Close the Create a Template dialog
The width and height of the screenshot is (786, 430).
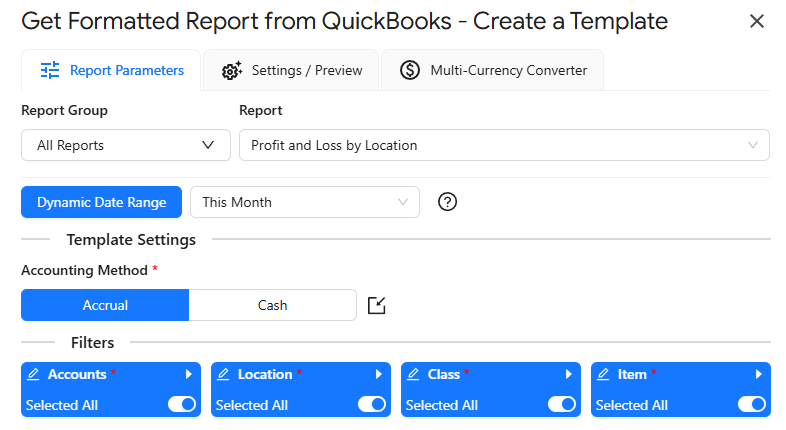click(x=756, y=21)
